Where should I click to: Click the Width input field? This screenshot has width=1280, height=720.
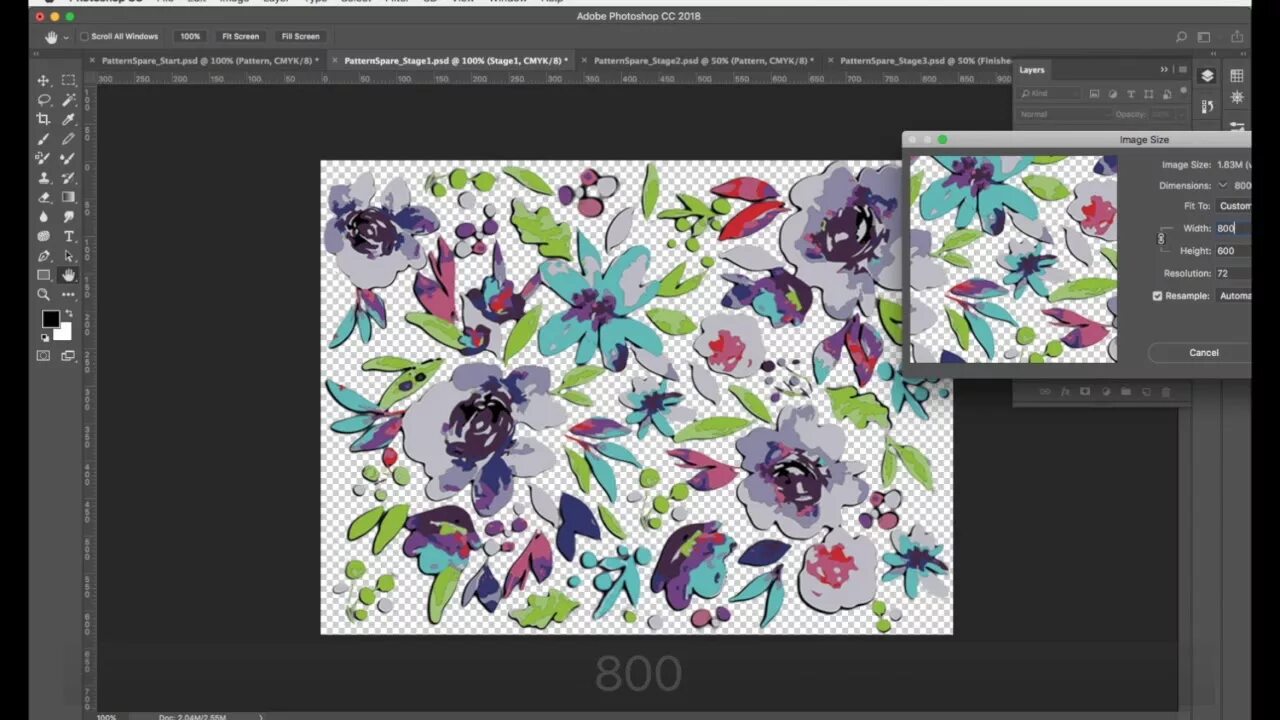pos(1233,228)
